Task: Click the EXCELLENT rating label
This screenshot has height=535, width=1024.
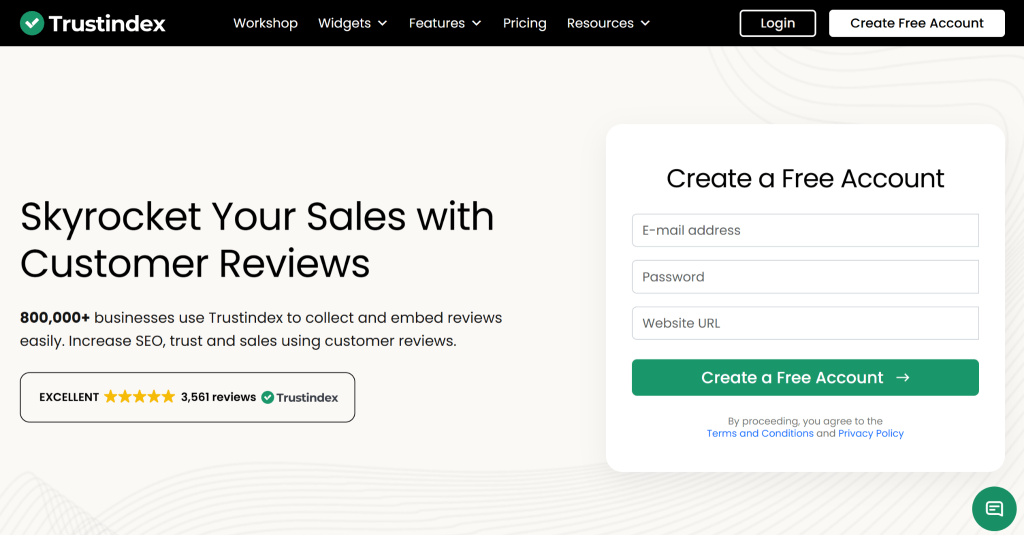Action: 69,397
